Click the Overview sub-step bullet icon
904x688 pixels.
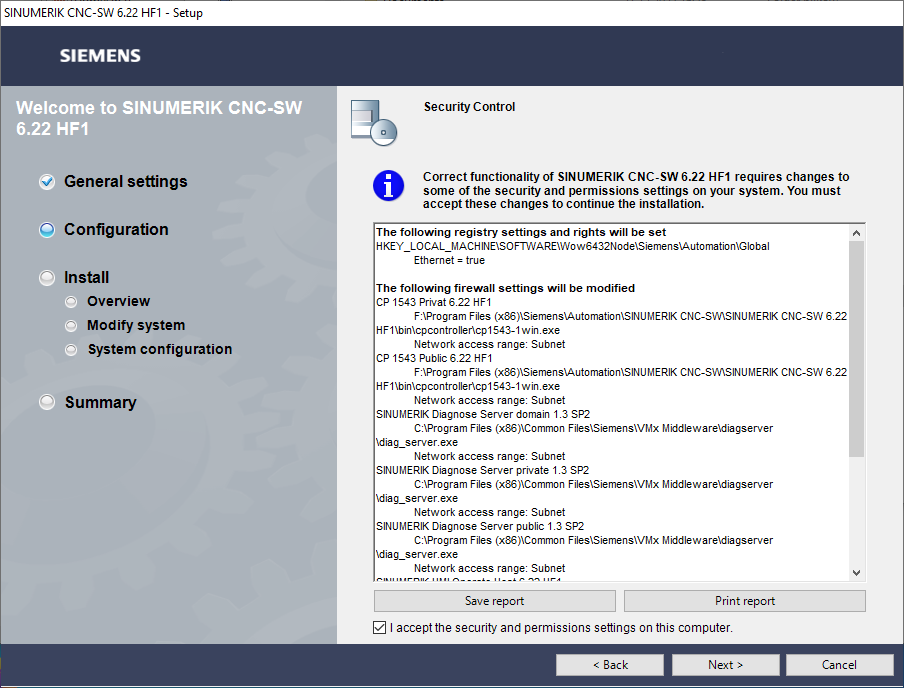coord(70,302)
